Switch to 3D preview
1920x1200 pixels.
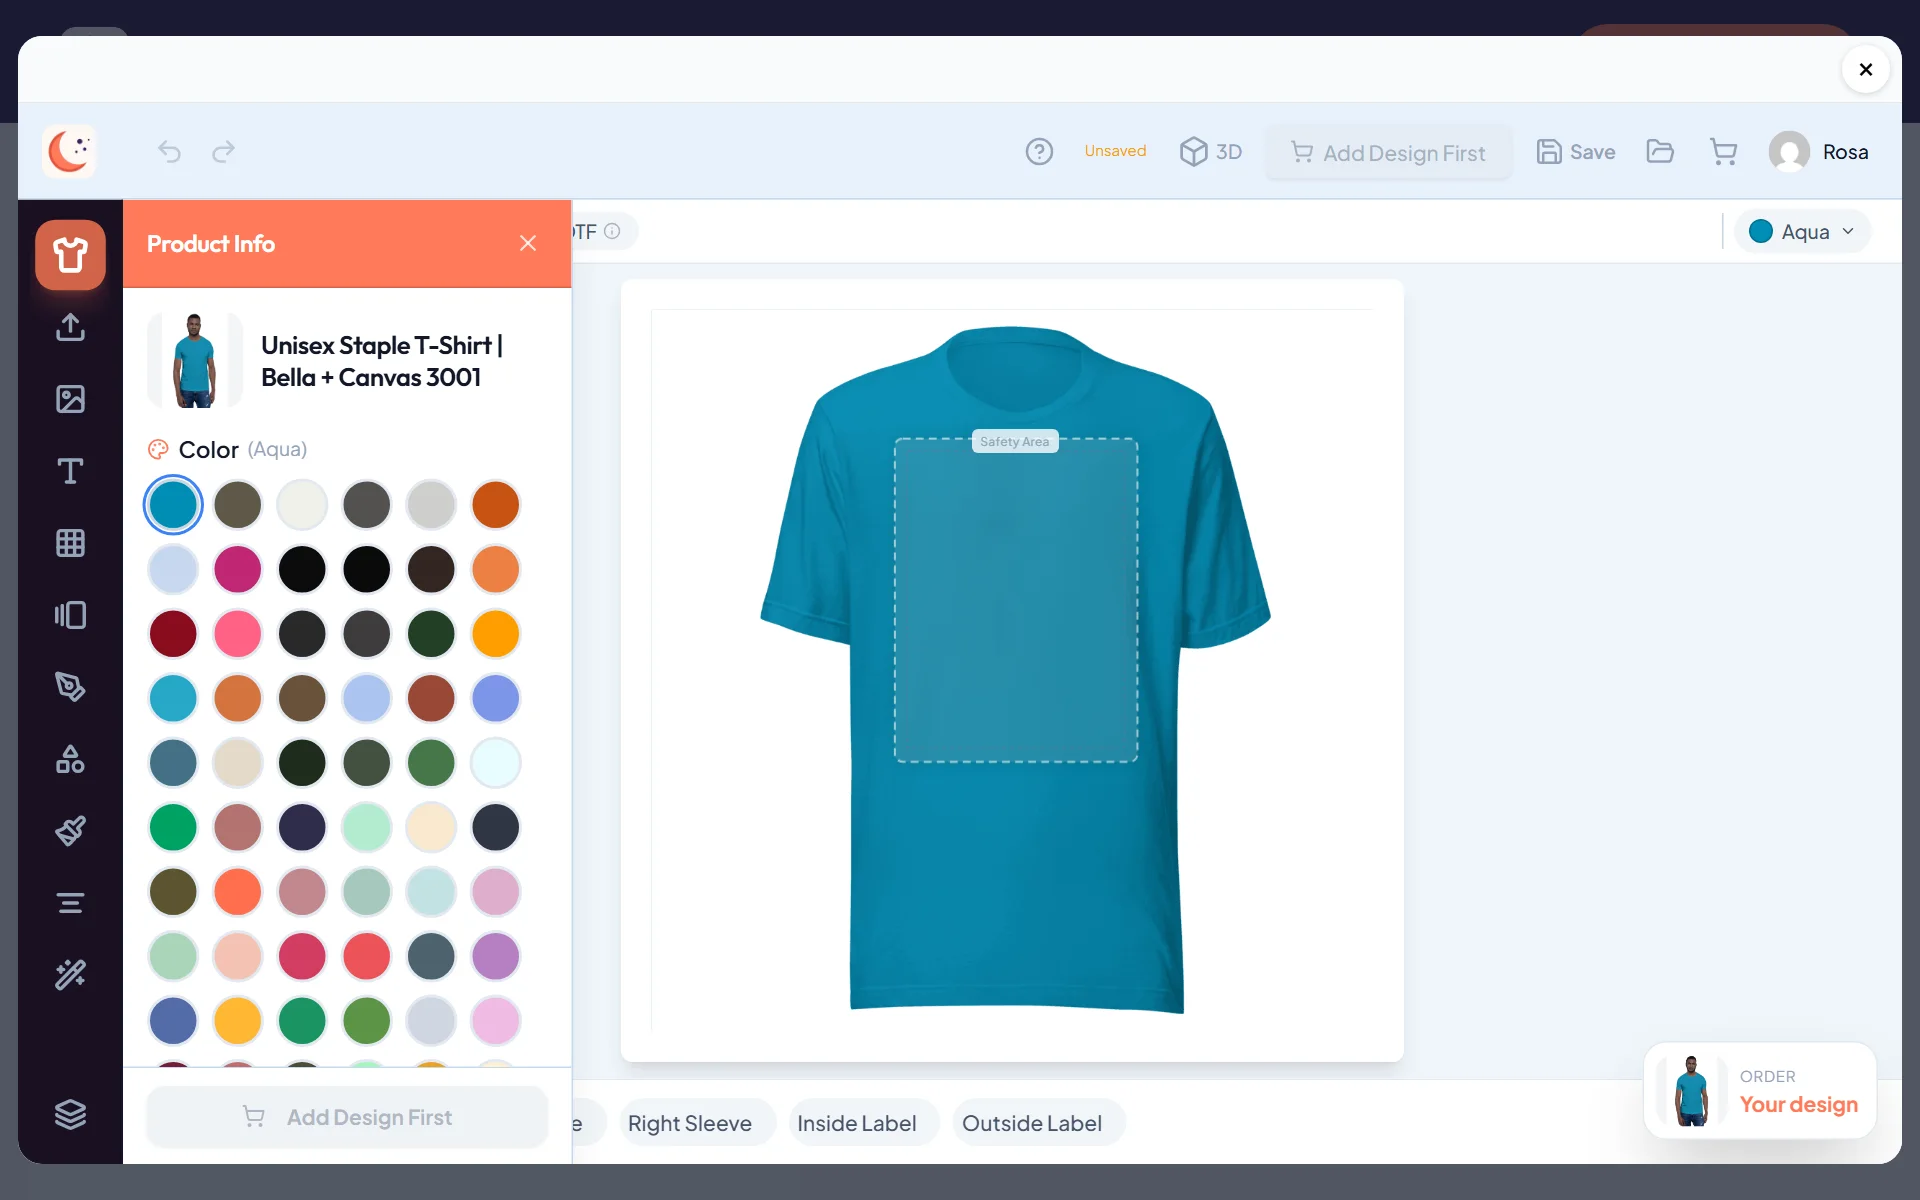coord(1211,152)
